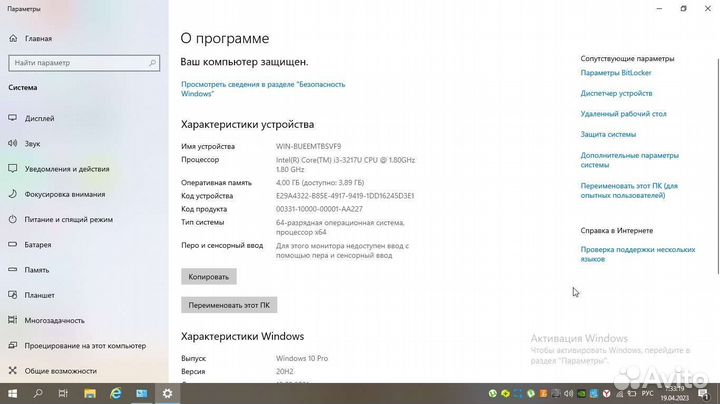Open the blue app next to Internet Explorer

pyautogui.click(x=142, y=393)
